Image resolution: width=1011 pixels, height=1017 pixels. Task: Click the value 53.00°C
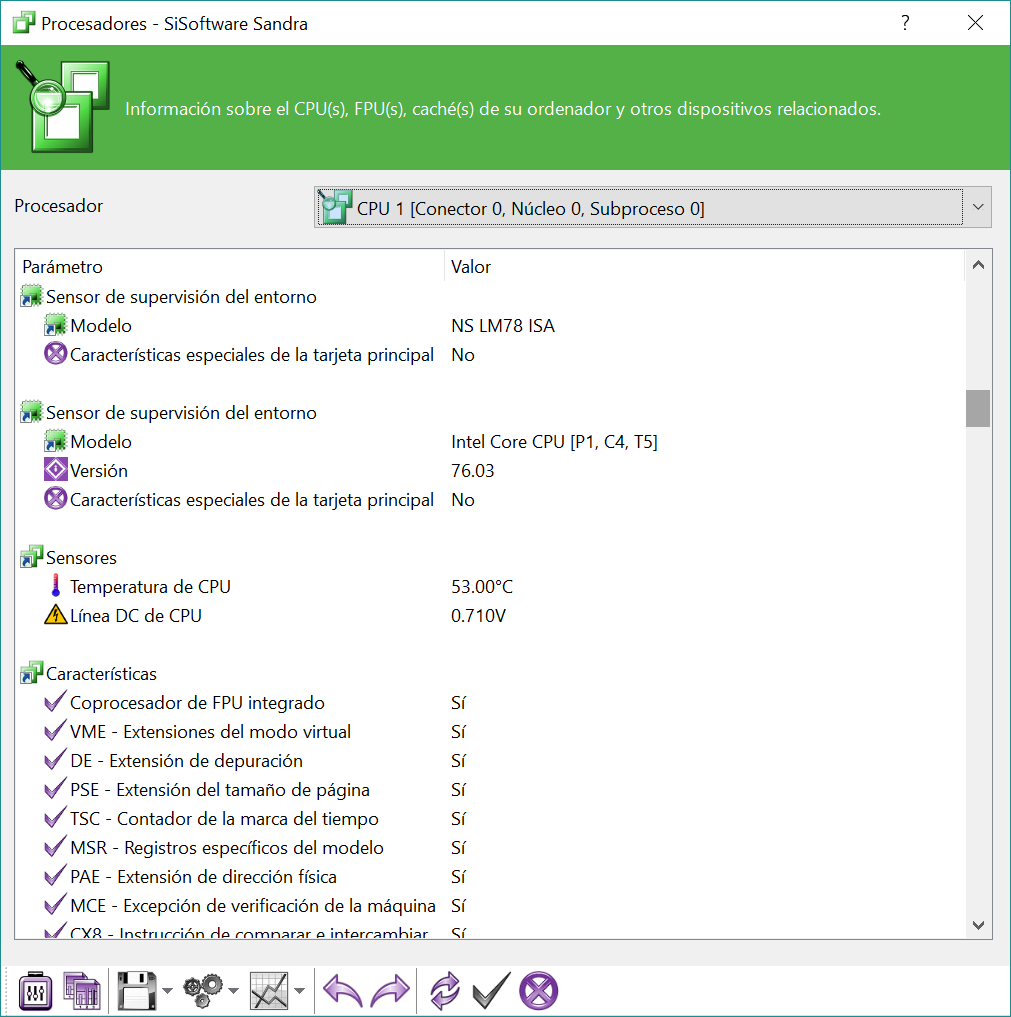pos(482,587)
